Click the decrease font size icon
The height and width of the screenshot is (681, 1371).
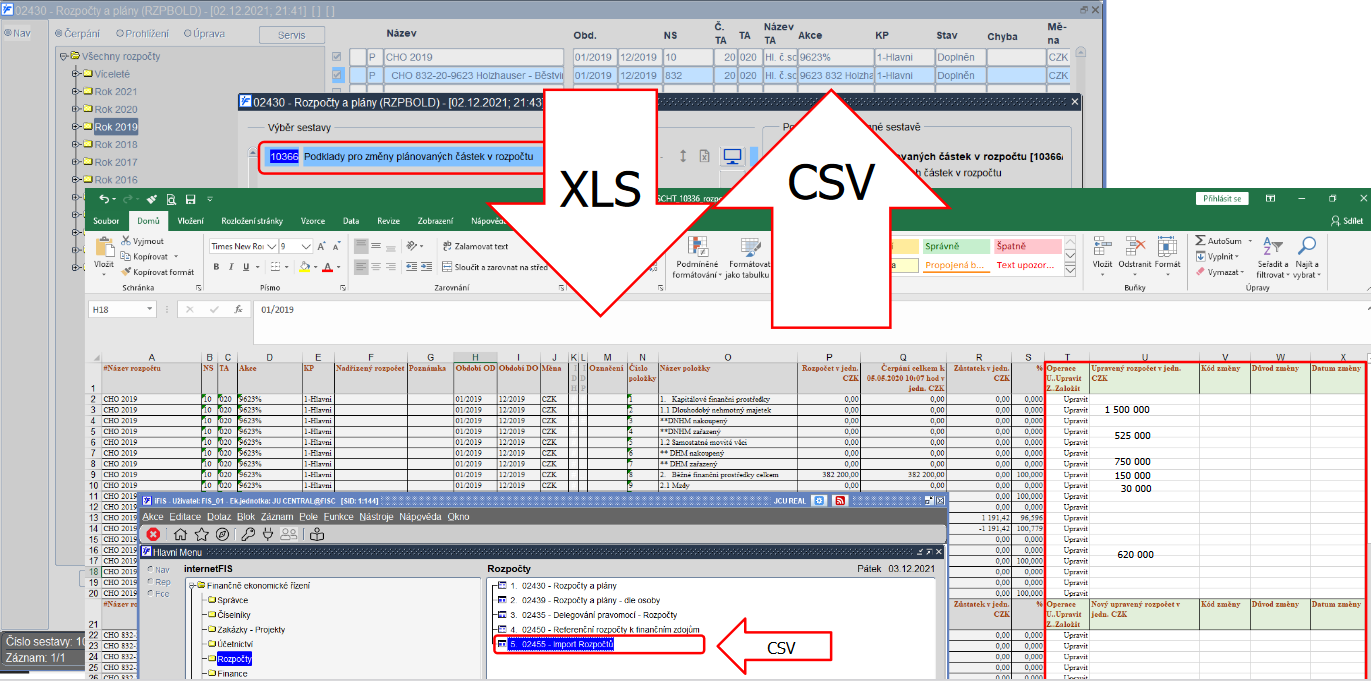tap(338, 246)
